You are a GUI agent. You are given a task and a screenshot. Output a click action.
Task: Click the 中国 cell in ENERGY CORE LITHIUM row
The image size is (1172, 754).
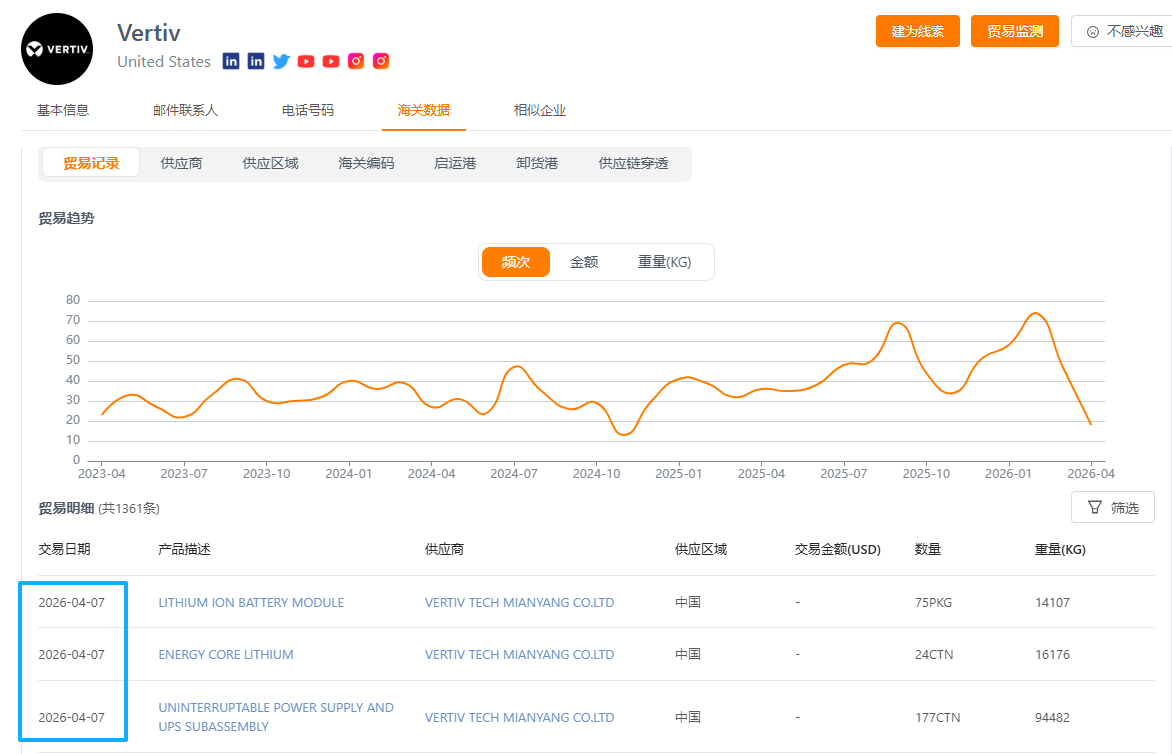(x=688, y=655)
